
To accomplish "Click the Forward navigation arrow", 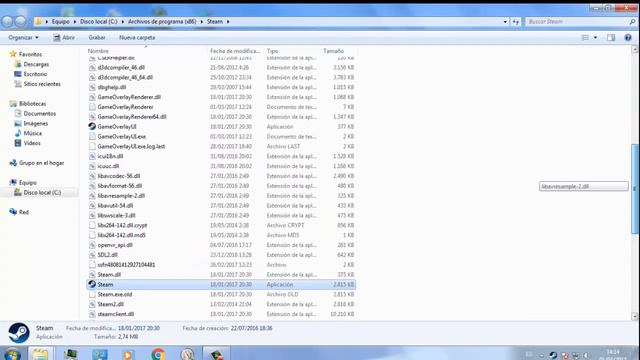I will [20, 21].
